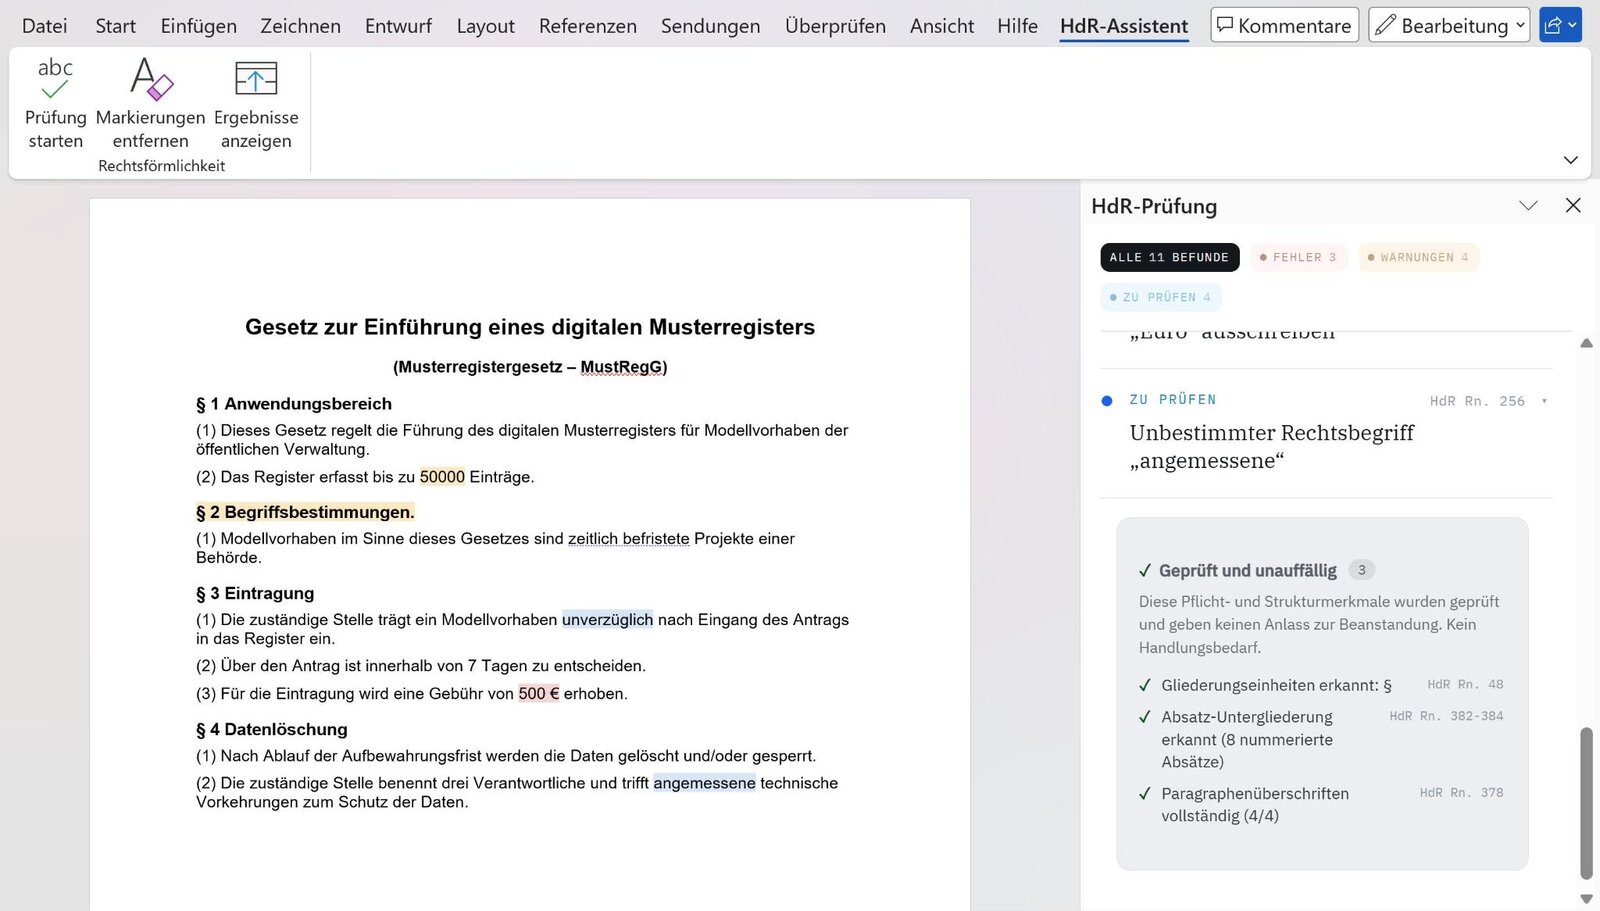
Task: Click the HdR Rn. 378 reference
Action: click(x=1461, y=793)
